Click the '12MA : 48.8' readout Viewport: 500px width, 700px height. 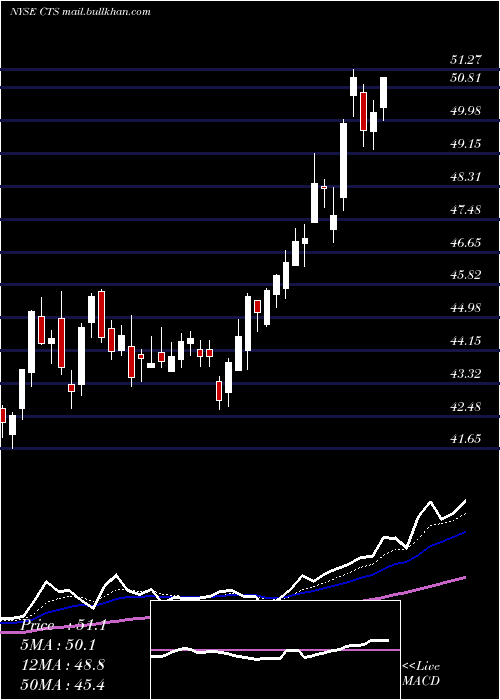pos(63,665)
